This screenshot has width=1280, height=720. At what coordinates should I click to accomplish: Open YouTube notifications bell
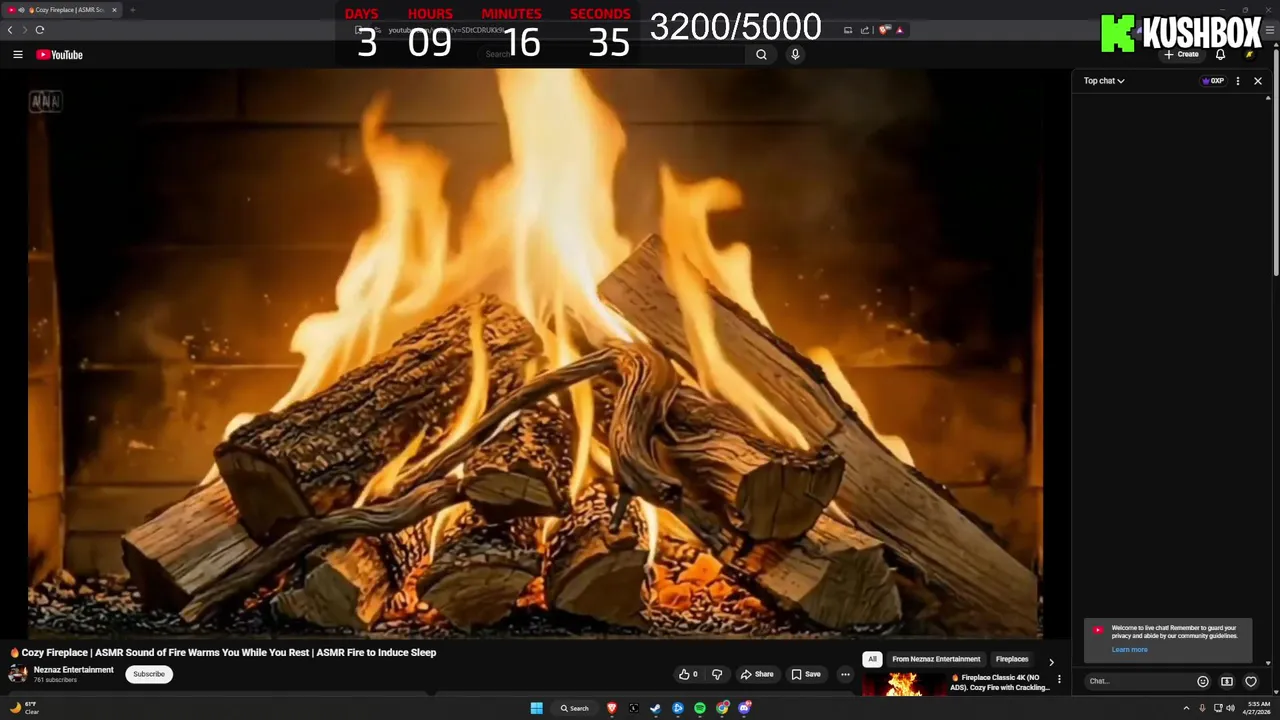coord(1220,55)
